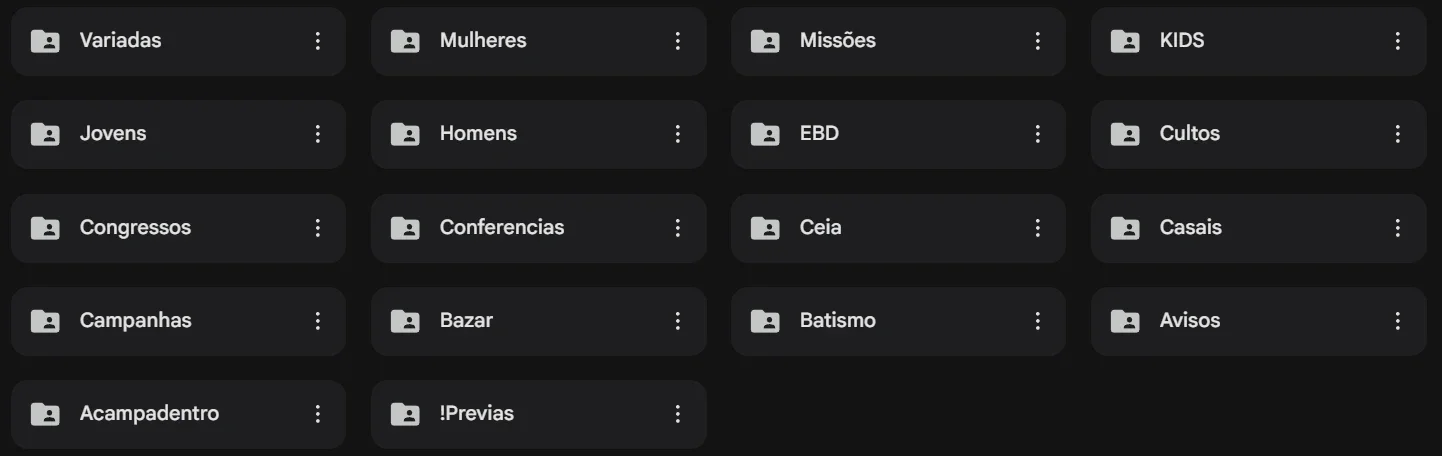Open more actions for Missões folder
The width and height of the screenshot is (1442, 456).
coord(1038,41)
